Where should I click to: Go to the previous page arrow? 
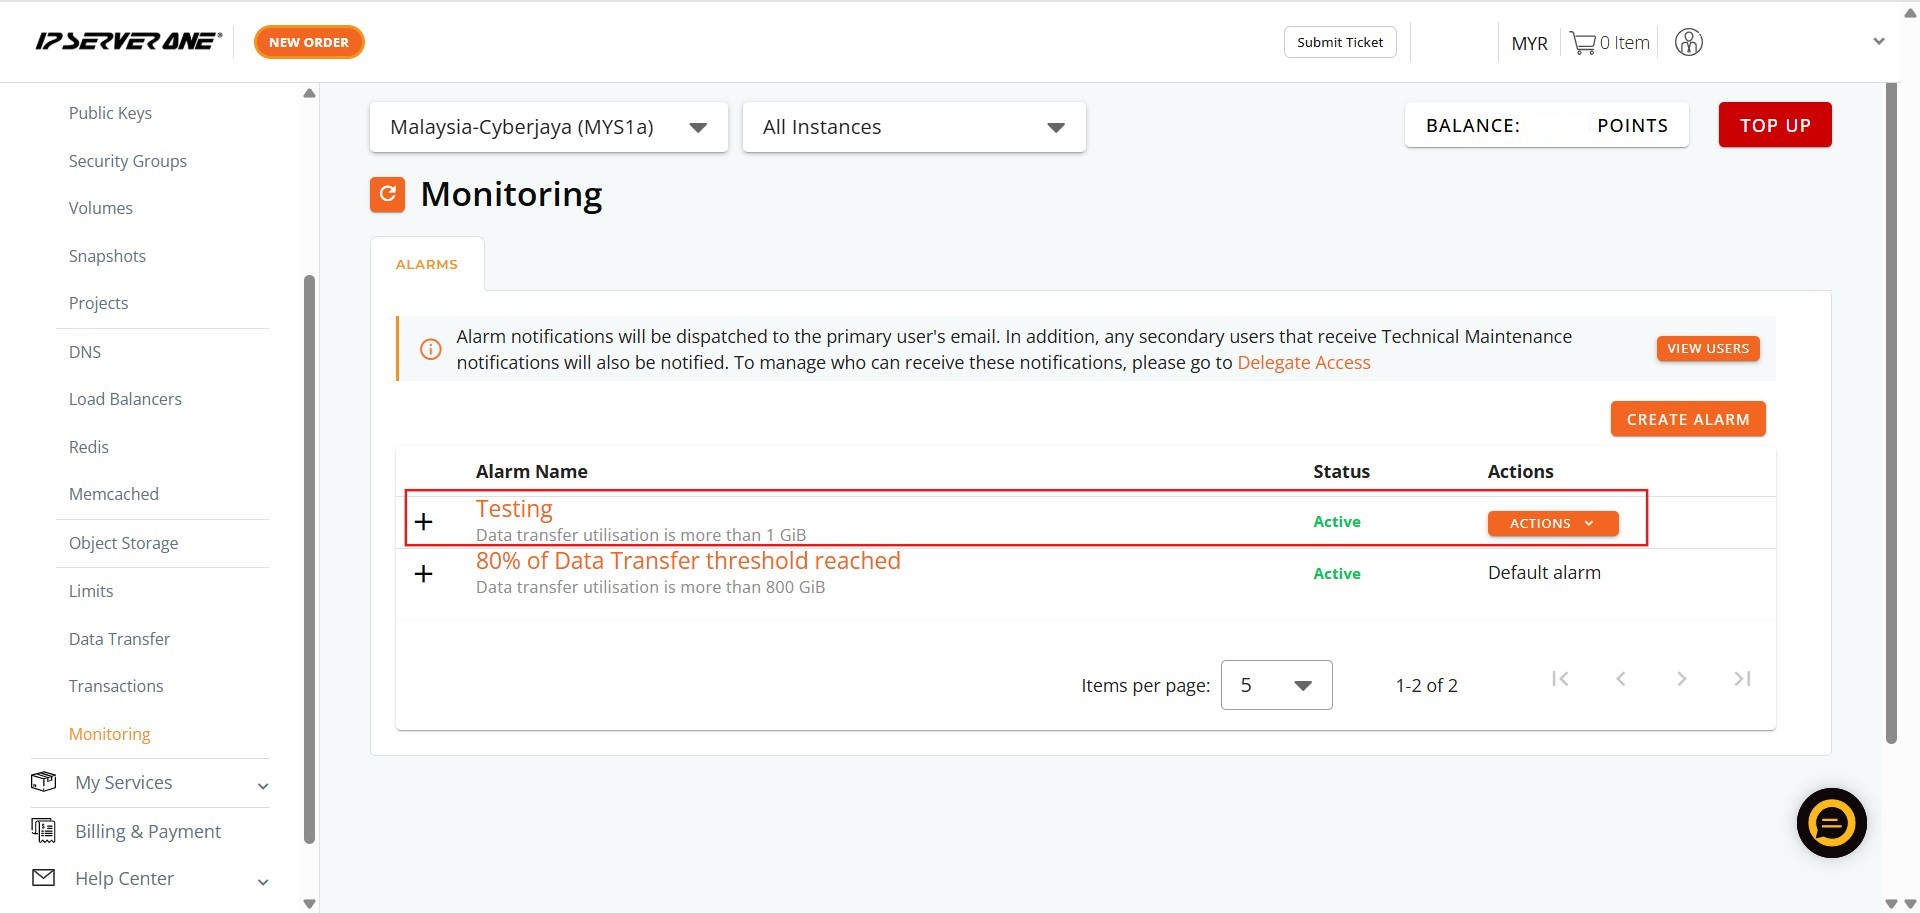coord(1621,679)
